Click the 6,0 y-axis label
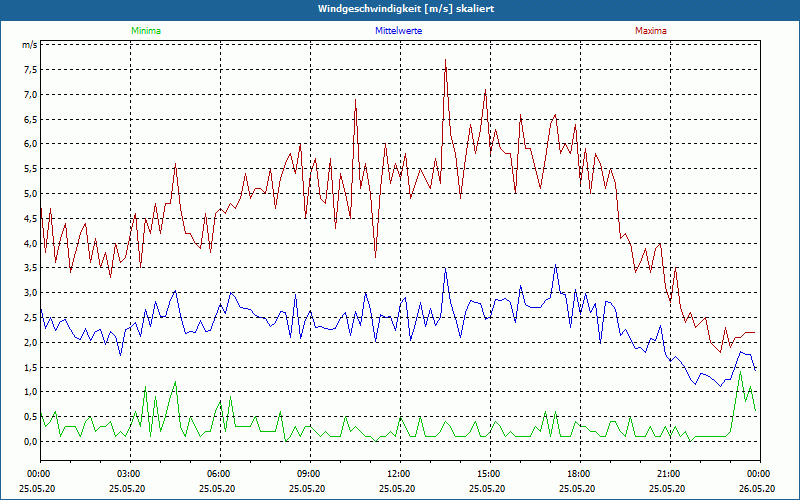 (x=31, y=144)
